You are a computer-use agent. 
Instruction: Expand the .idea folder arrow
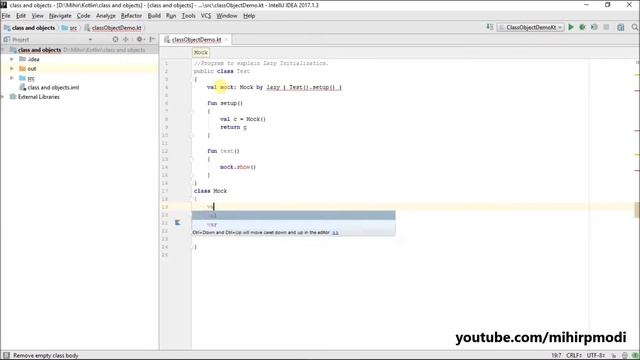coord(12,59)
